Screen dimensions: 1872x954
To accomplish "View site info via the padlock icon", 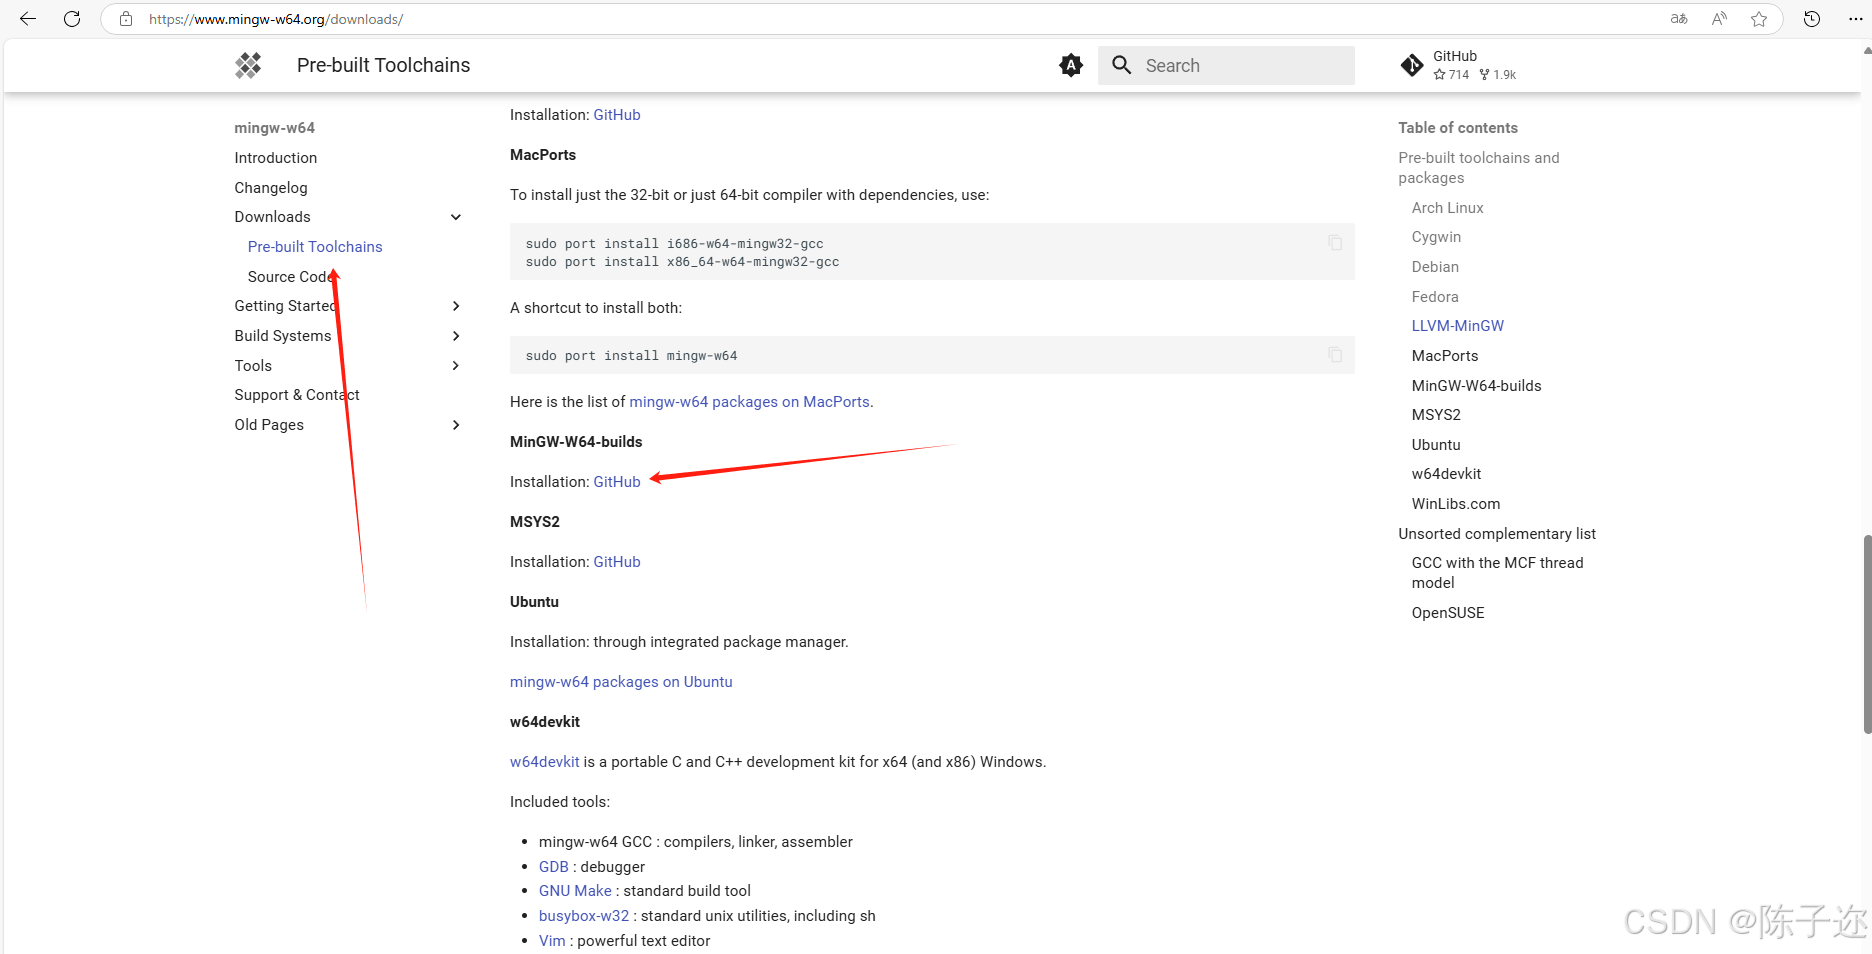I will (x=126, y=19).
